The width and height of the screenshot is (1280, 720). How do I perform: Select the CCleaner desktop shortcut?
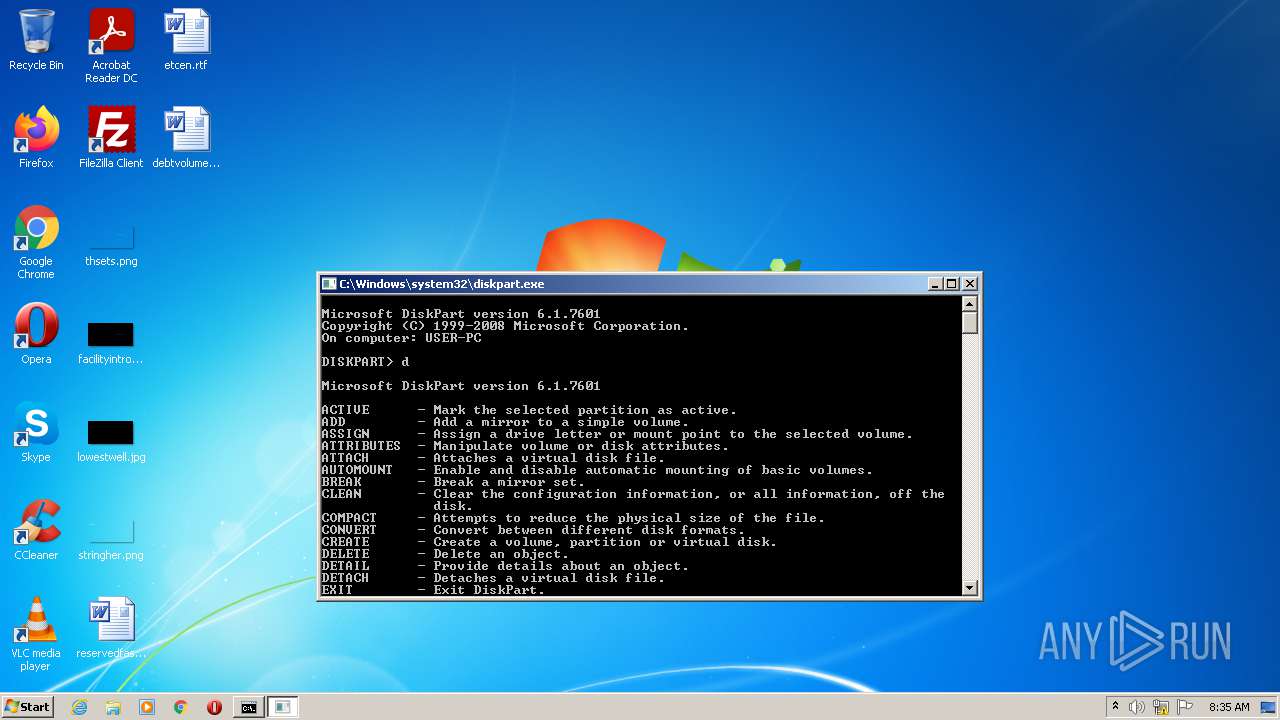point(36,530)
